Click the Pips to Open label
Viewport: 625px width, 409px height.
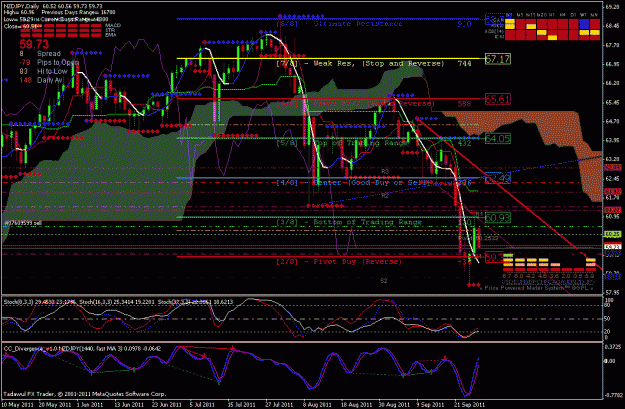click(x=58, y=62)
